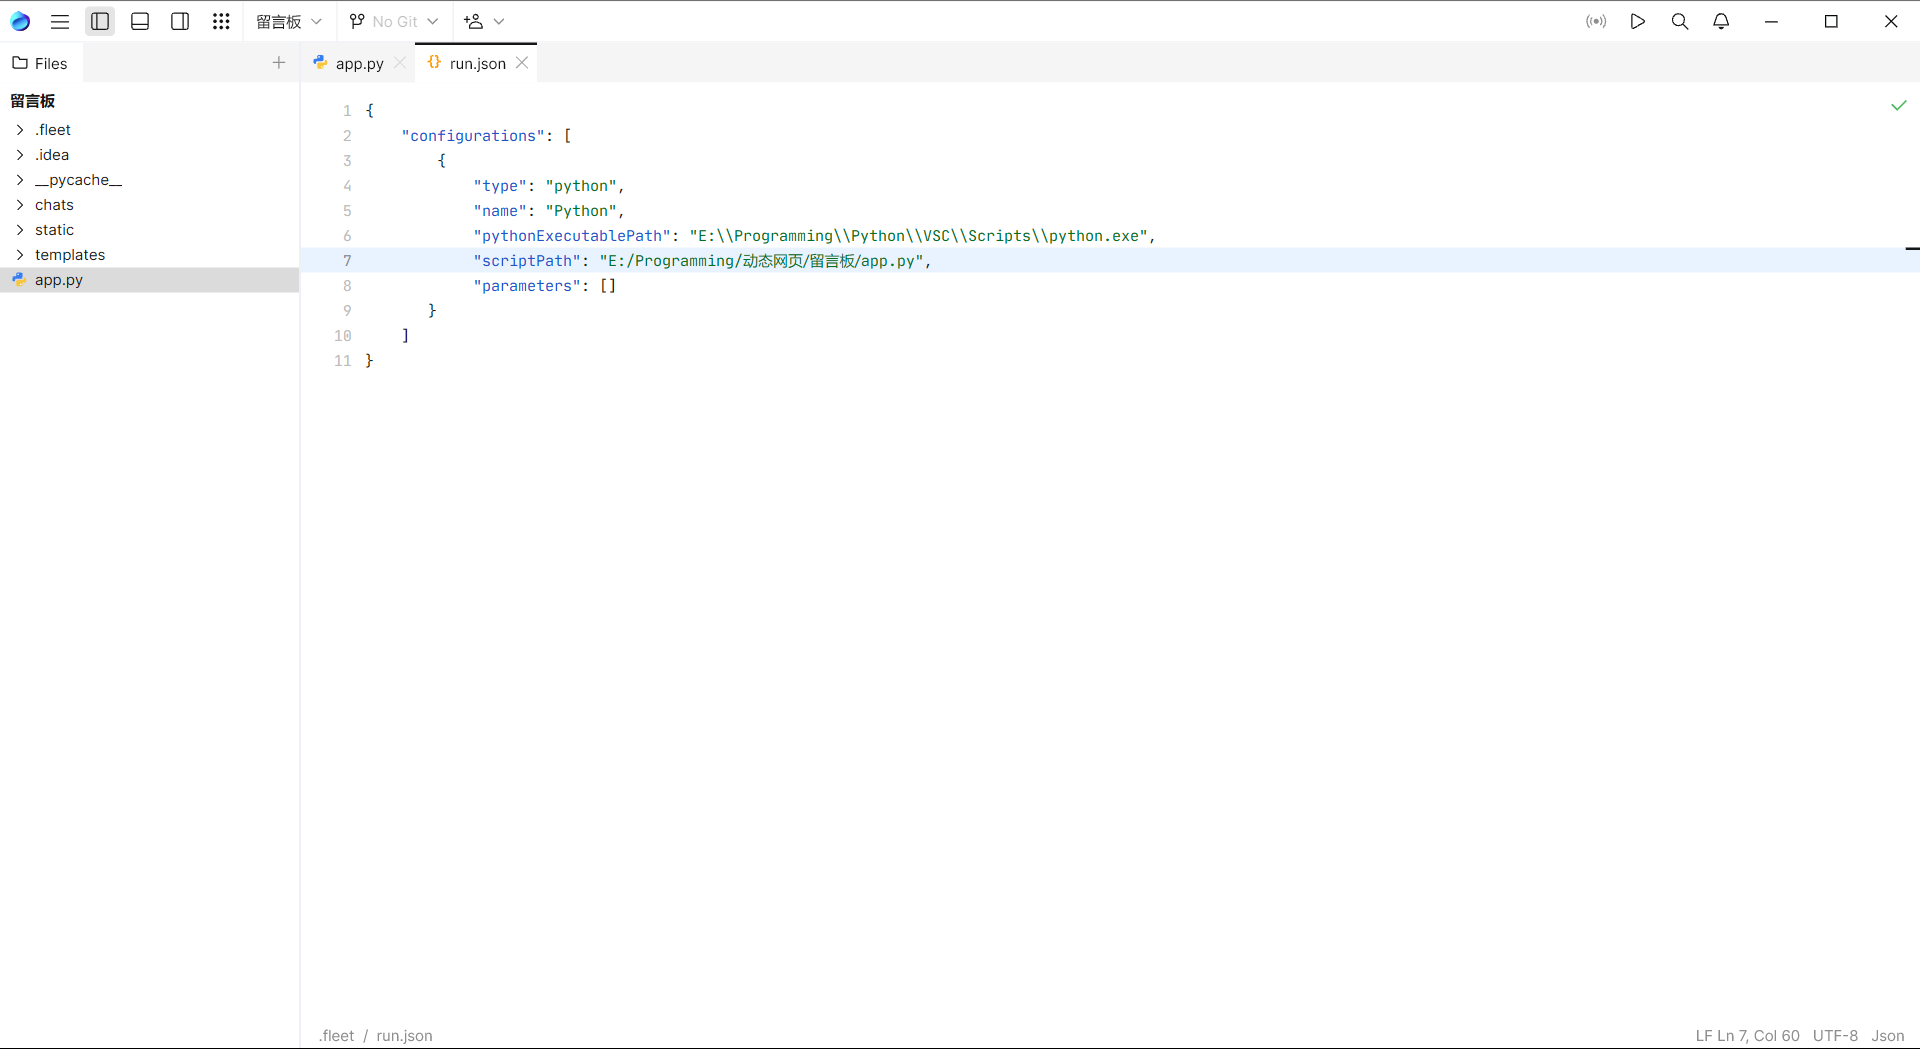The height and width of the screenshot is (1049, 1920).
Task: Toggle the right sidebar panel
Action: (180, 21)
